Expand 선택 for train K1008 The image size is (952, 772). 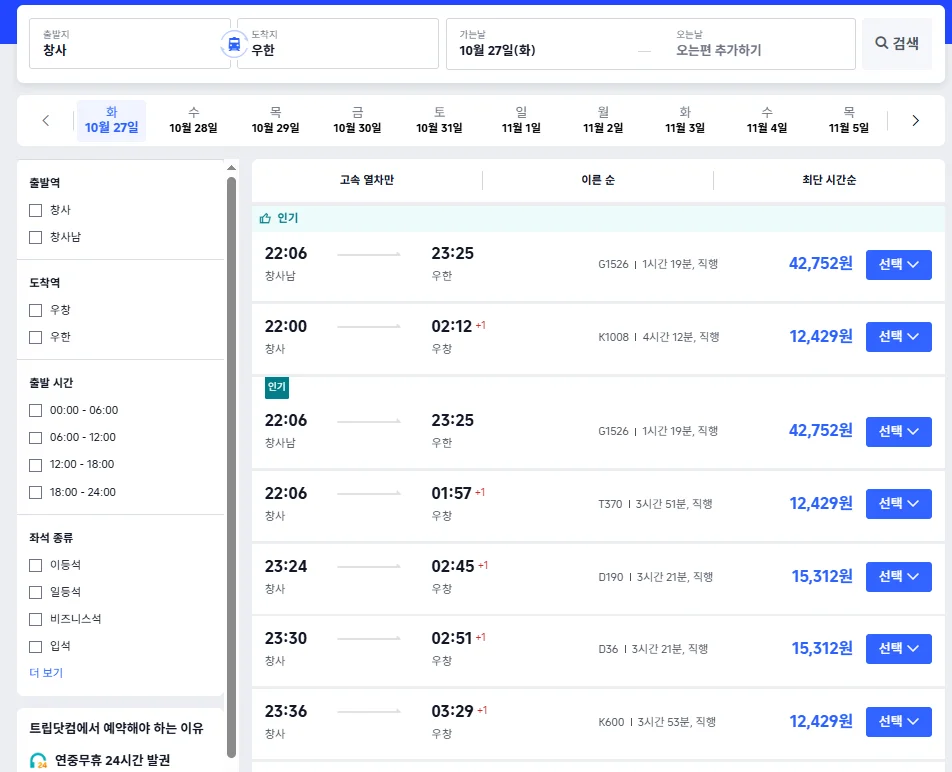(x=899, y=336)
